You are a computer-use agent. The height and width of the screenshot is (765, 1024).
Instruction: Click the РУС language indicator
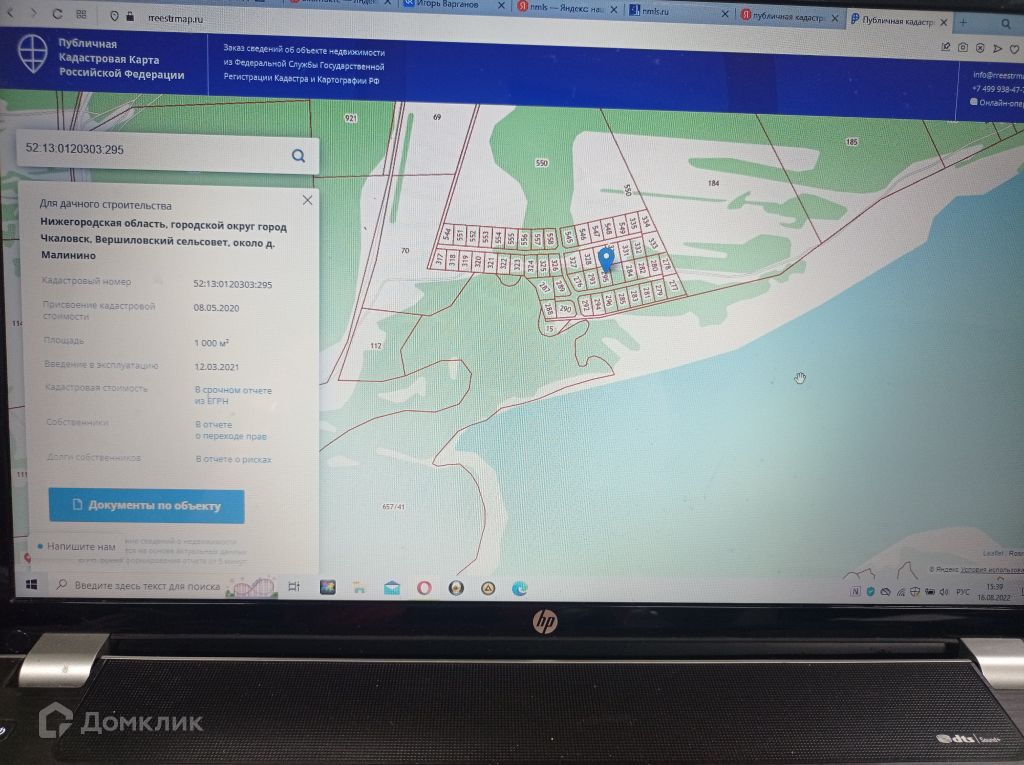(963, 592)
